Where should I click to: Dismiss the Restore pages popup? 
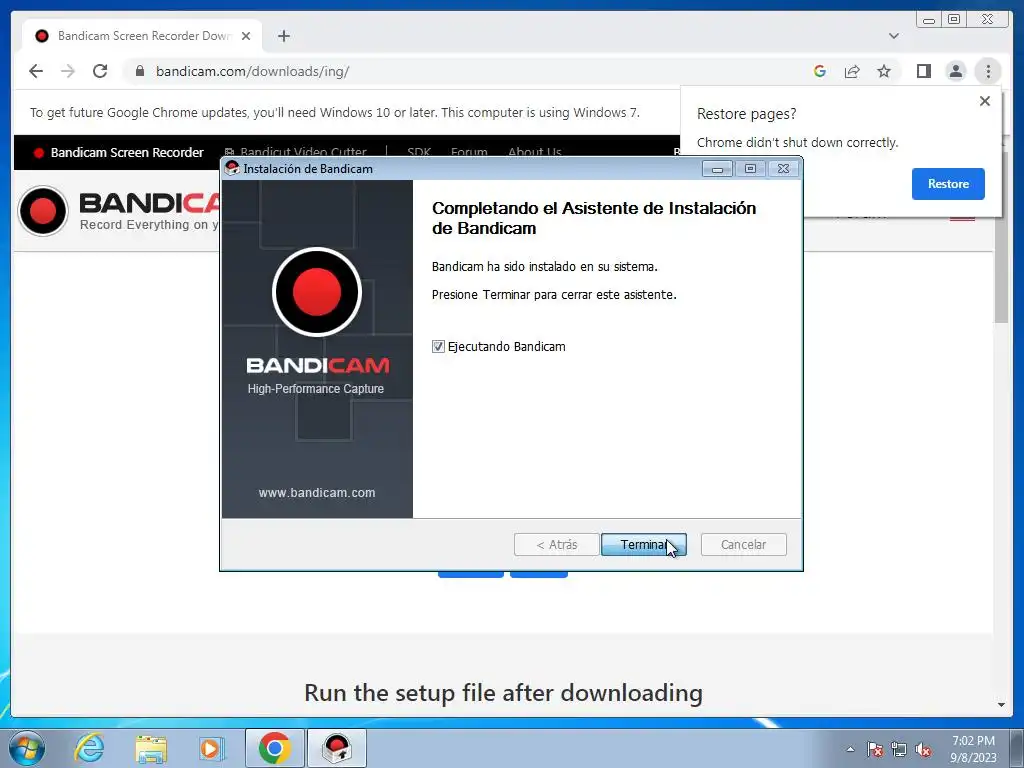tap(985, 101)
